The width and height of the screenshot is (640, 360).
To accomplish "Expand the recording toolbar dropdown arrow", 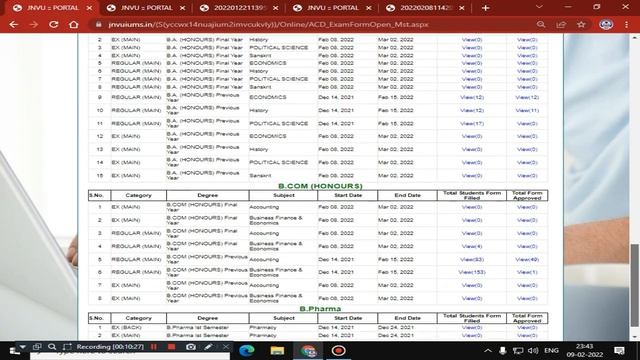I will tap(22, 347).
